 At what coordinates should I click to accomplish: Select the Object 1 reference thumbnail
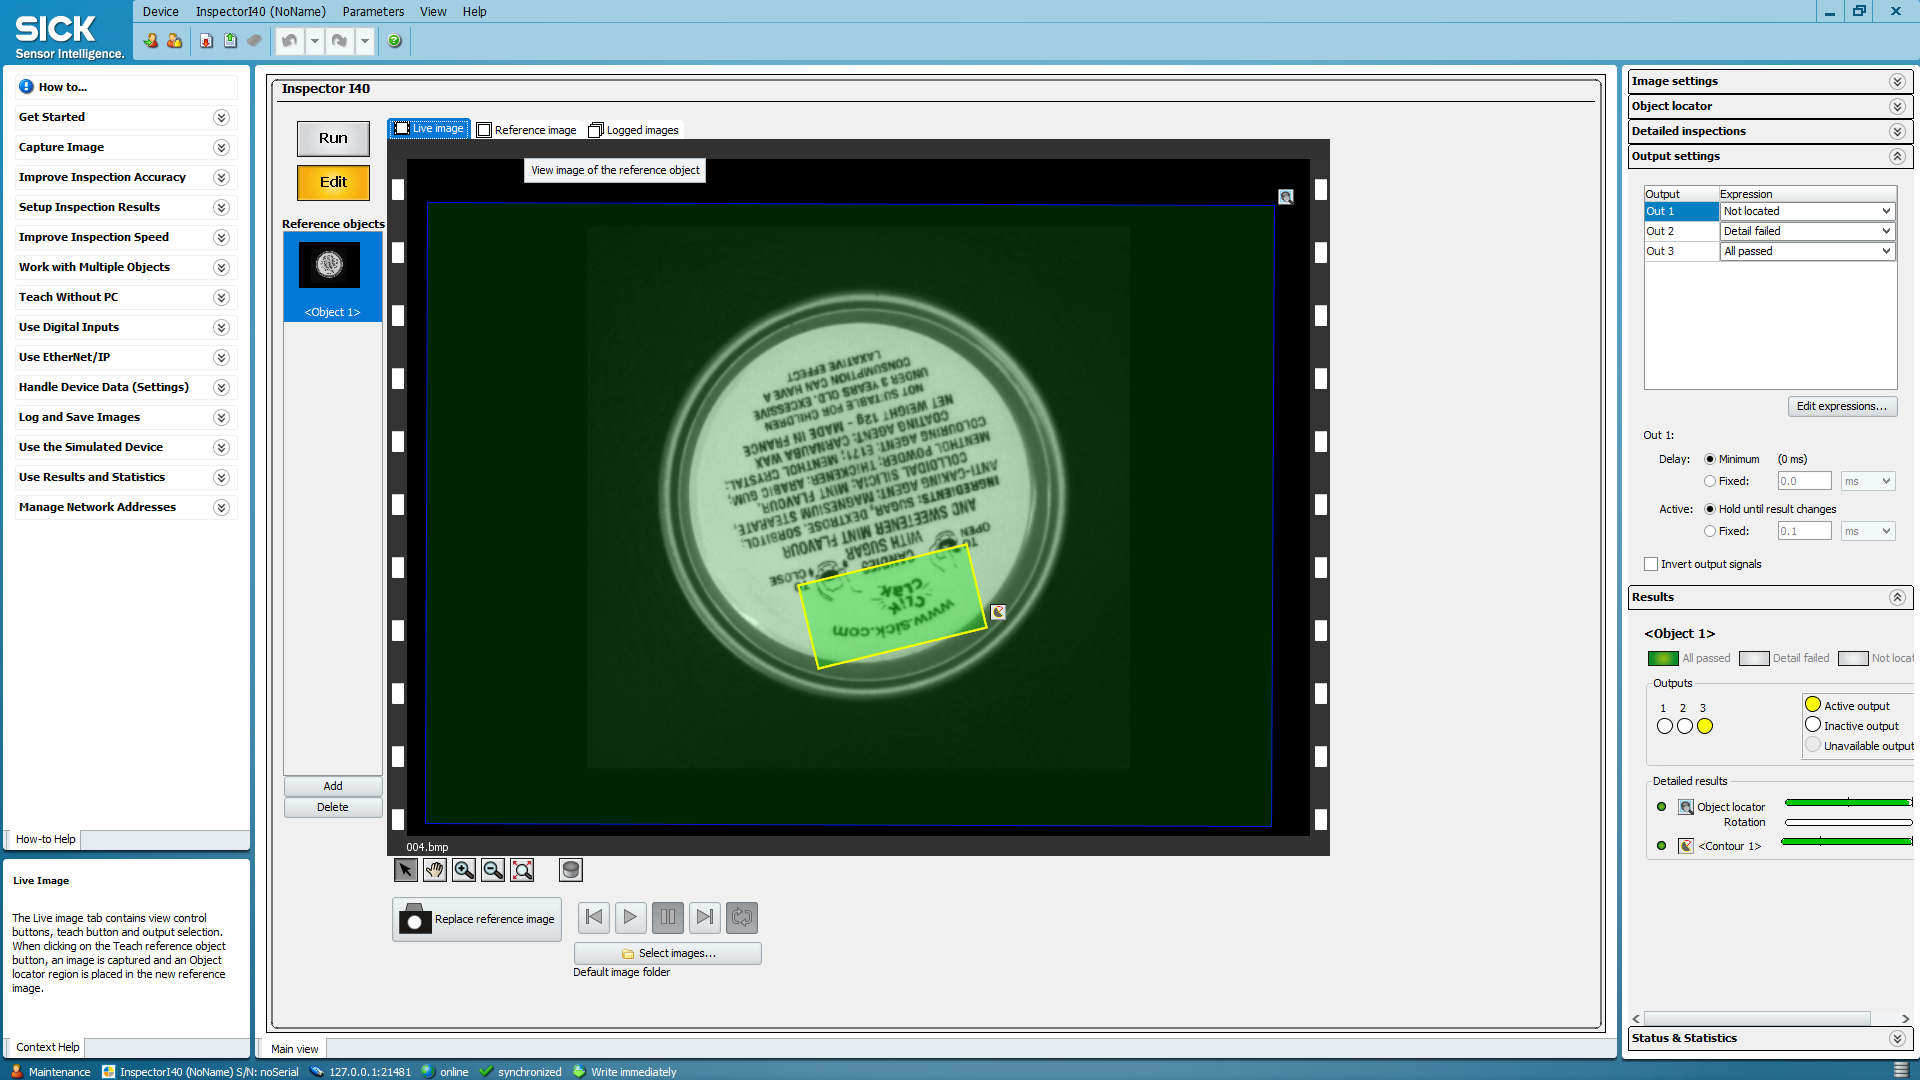(x=331, y=265)
